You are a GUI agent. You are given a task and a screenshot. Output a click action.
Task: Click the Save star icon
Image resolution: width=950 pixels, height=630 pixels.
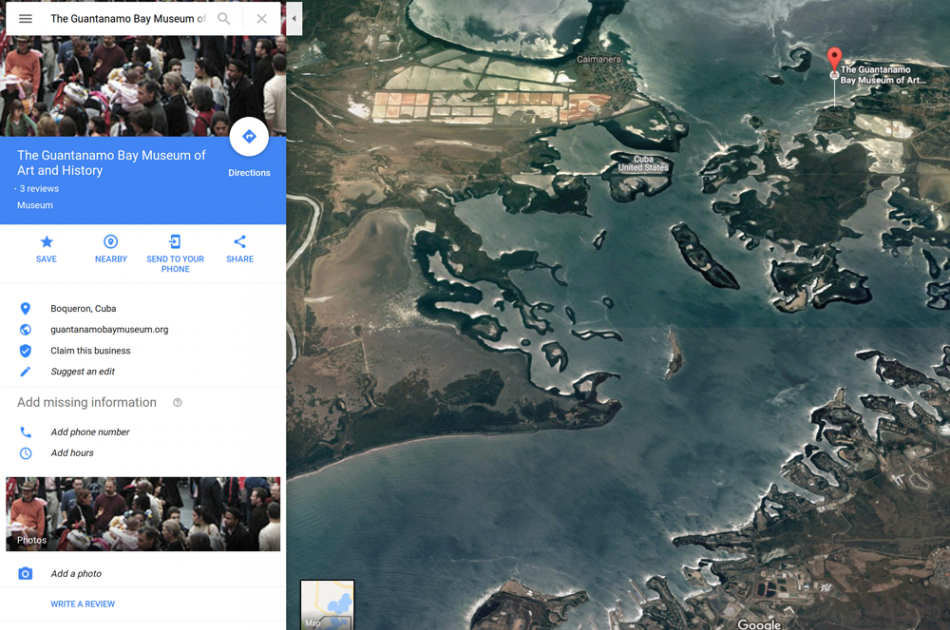point(47,242)
